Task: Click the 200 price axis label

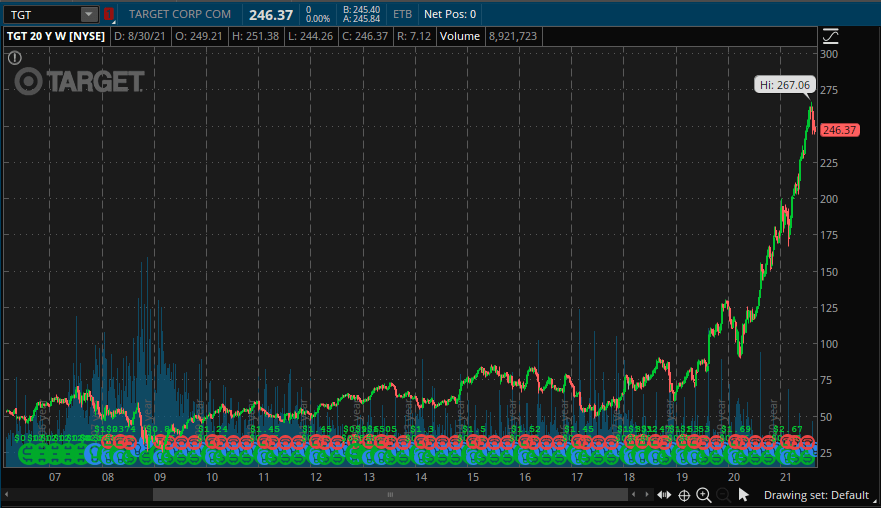Action: pos(829,199)
